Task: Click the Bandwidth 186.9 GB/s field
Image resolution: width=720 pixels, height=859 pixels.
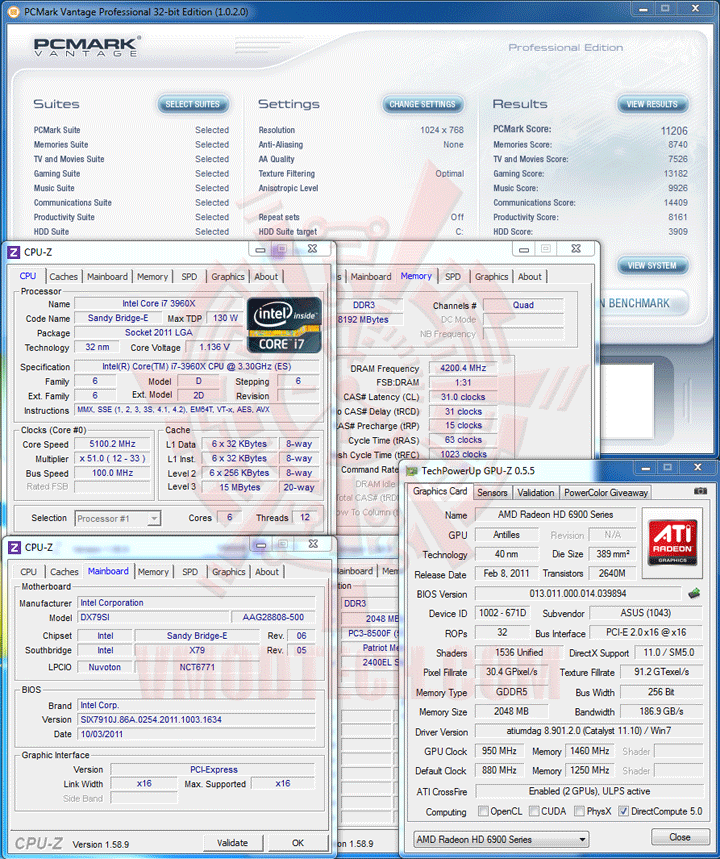Action: 661,711
